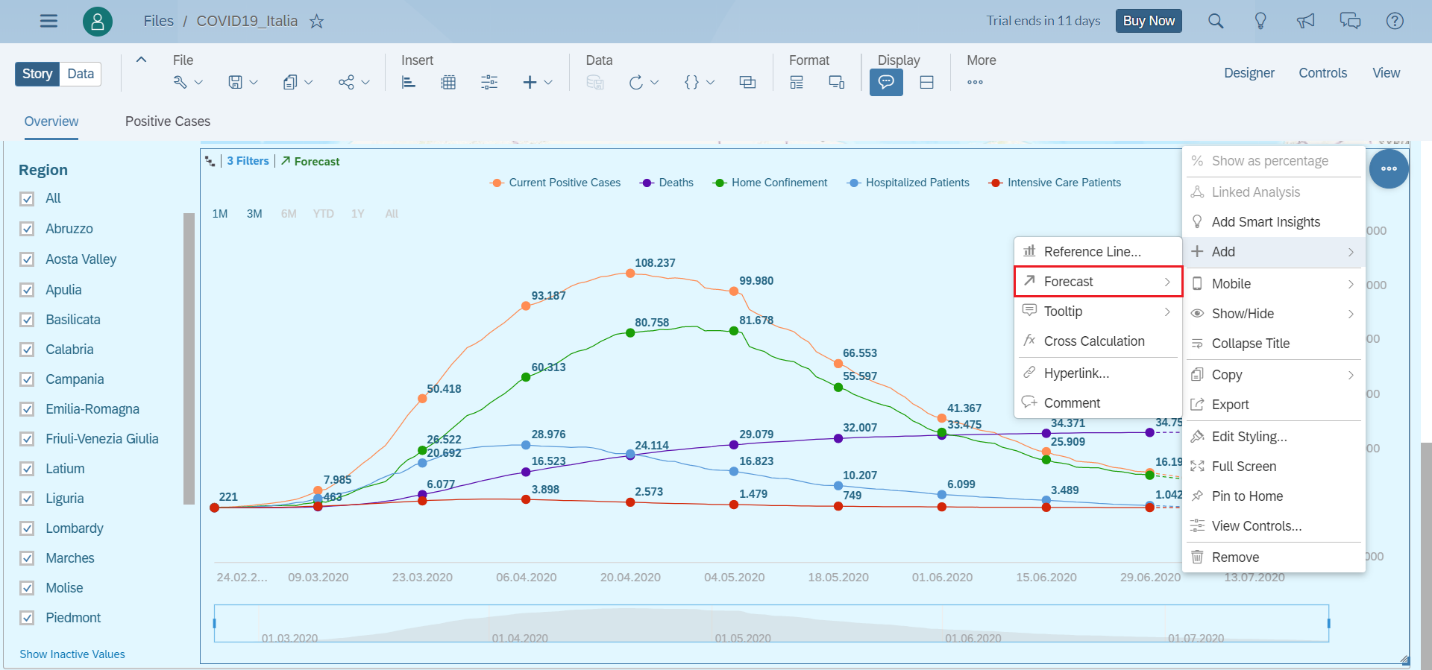Viewport: 1432px width, 670px height.
Task: Open the question mark help icon
Action: click(x=1395, y=21)
